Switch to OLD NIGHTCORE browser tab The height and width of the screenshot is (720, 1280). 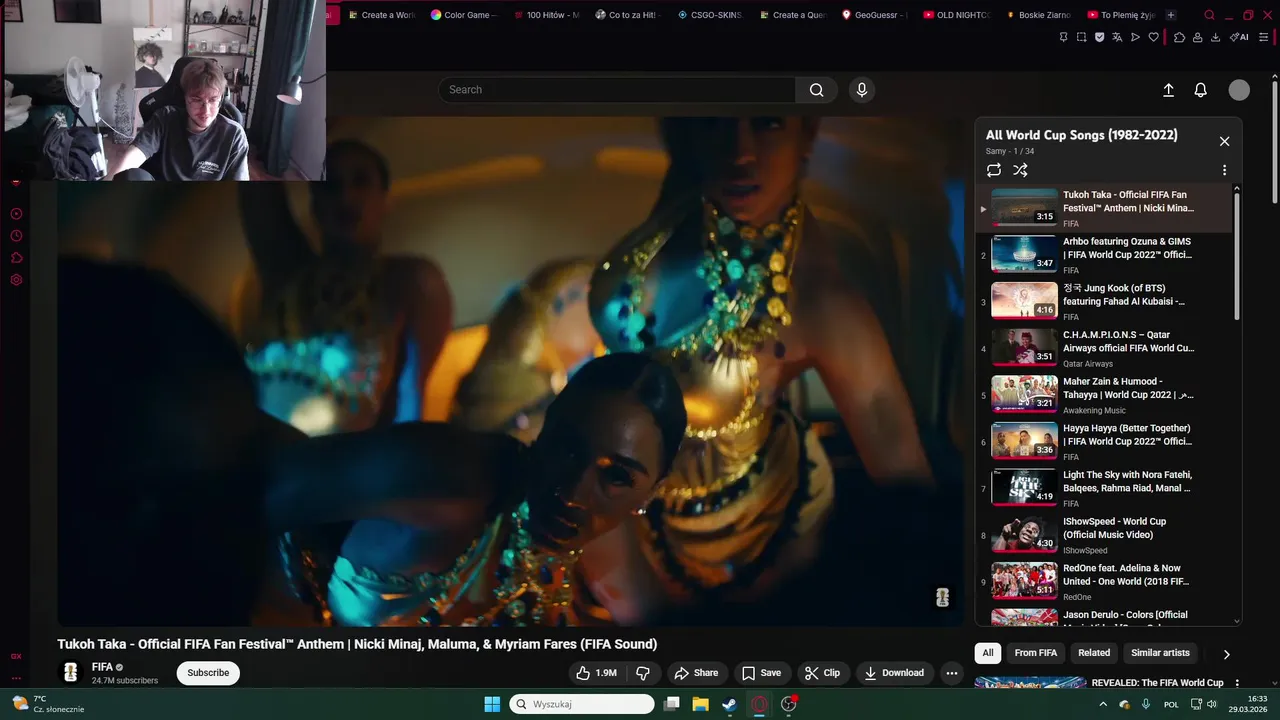[956, 15]
